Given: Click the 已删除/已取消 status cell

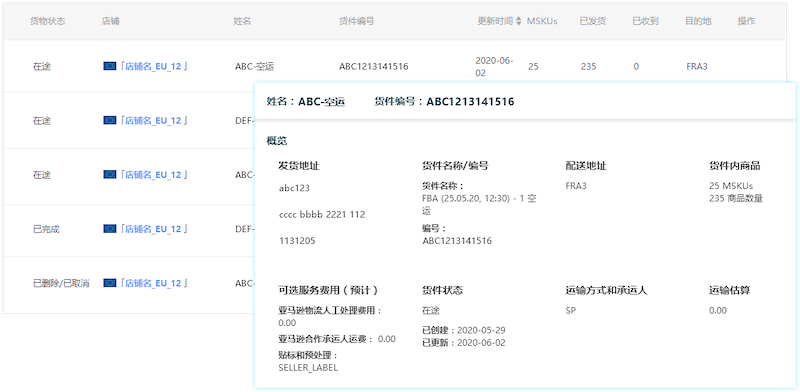Looking at the screenshot, I should pyautogui.click(x=61, y=283).
